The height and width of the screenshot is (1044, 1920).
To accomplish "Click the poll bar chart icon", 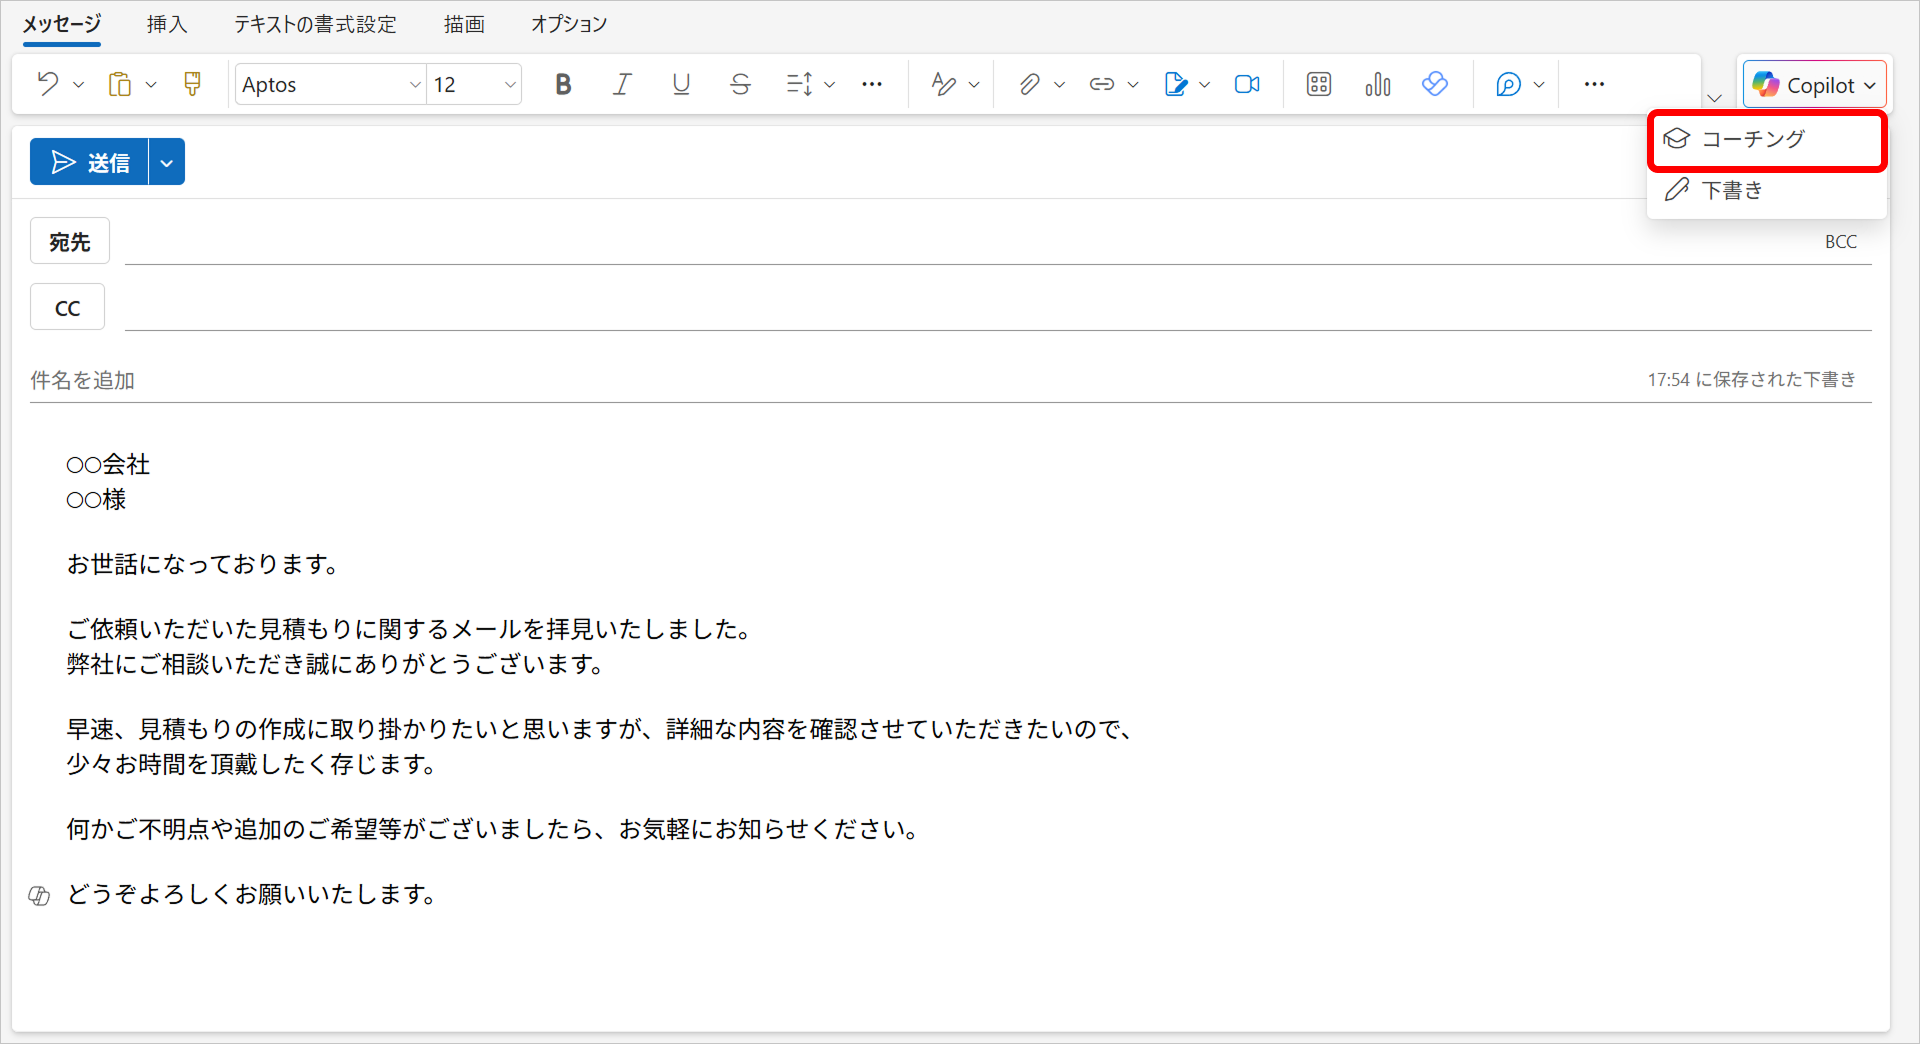I will coord(1377,84).
